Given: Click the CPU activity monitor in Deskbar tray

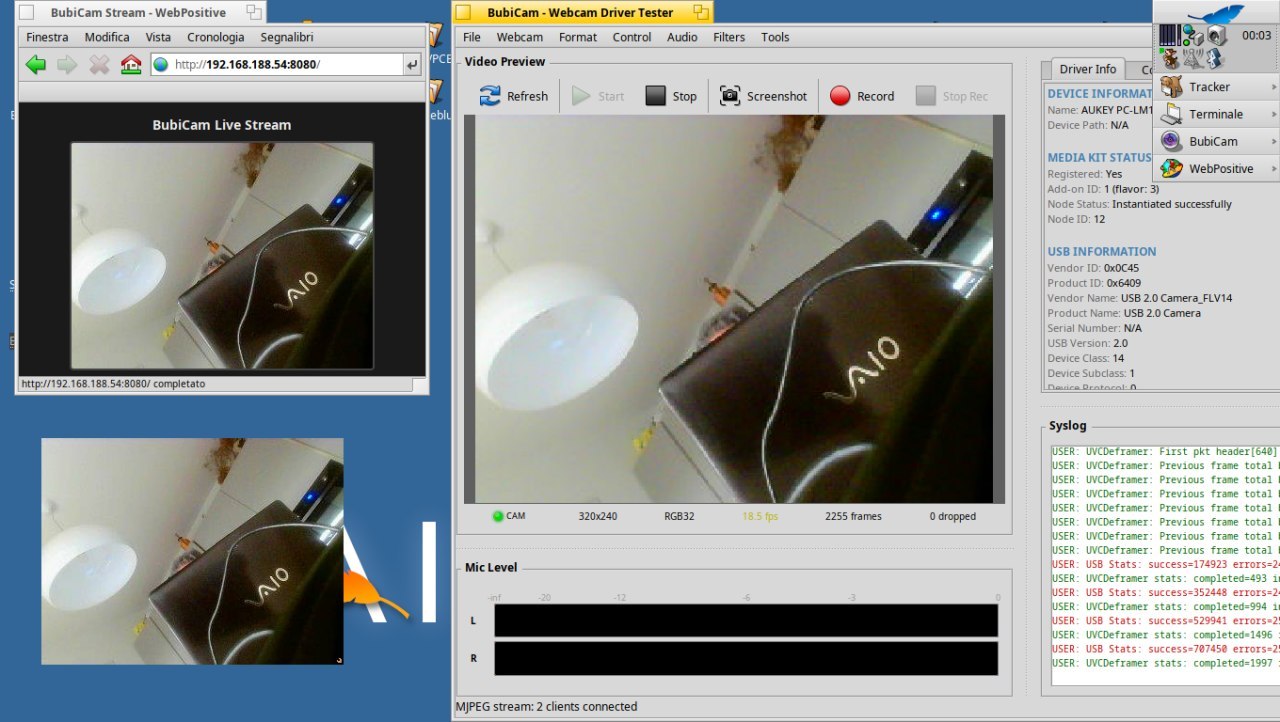Looking at the screenshot, I should point(1169,35).
